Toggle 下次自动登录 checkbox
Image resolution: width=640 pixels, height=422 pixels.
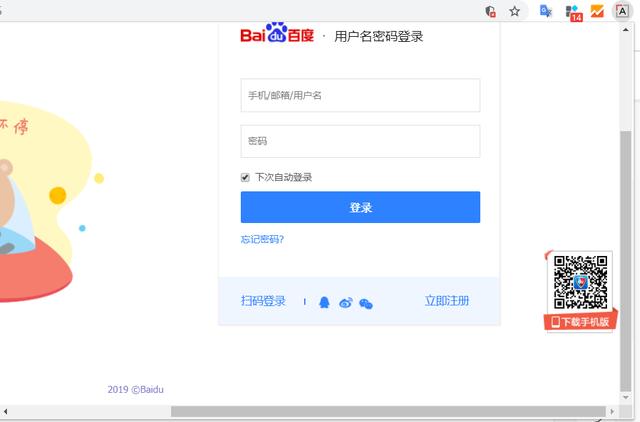coord(245,178)
